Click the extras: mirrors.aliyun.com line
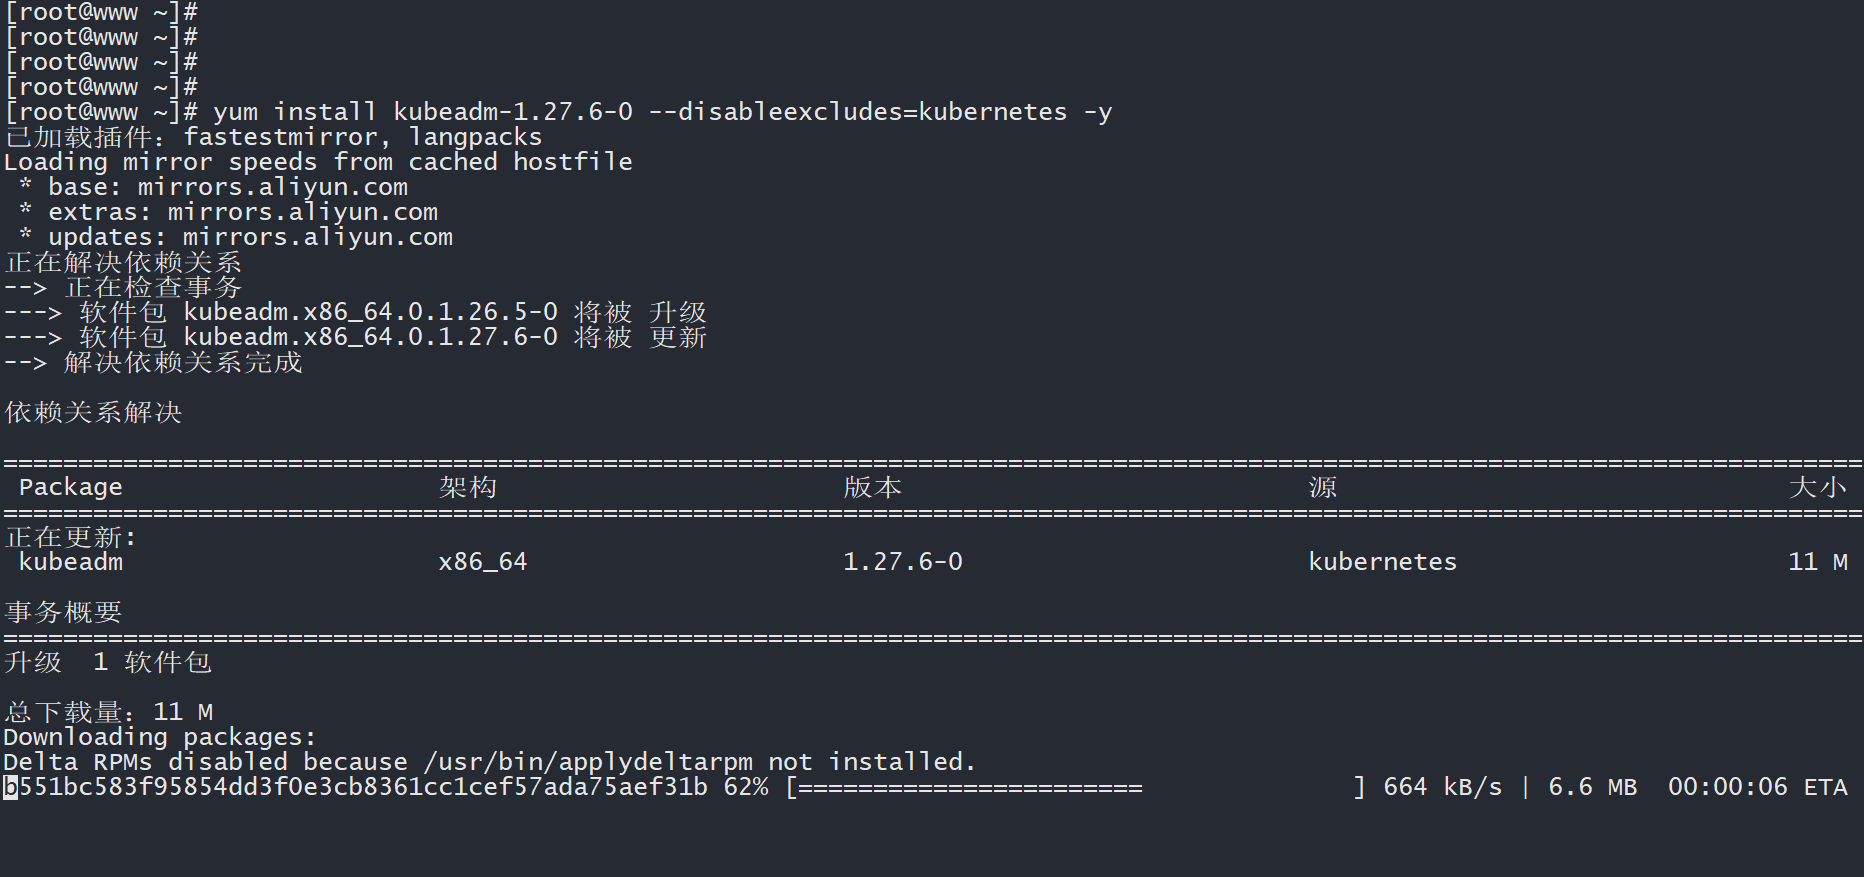 pos(242,212)
